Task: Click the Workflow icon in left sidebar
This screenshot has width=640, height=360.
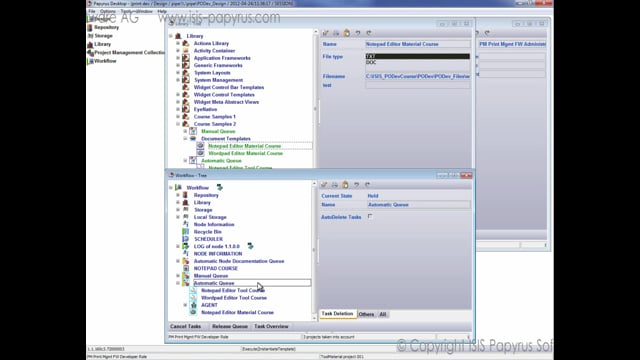Action: pos(90,61)
